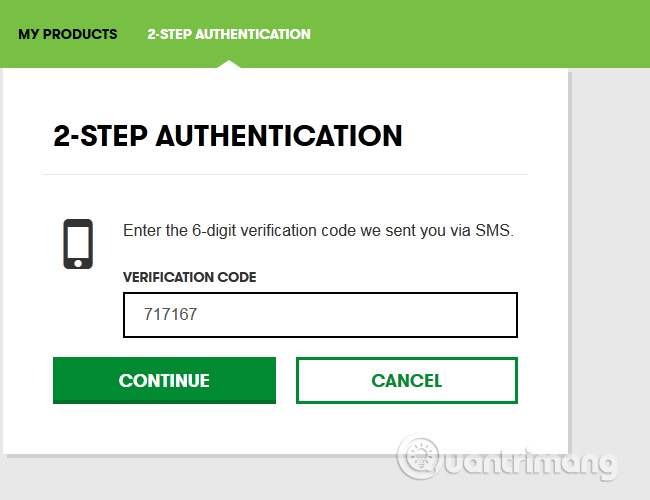Click the white triangle pointer under the active tab
The height and width of the screenshot is (500, 650).
click(229, 64)
